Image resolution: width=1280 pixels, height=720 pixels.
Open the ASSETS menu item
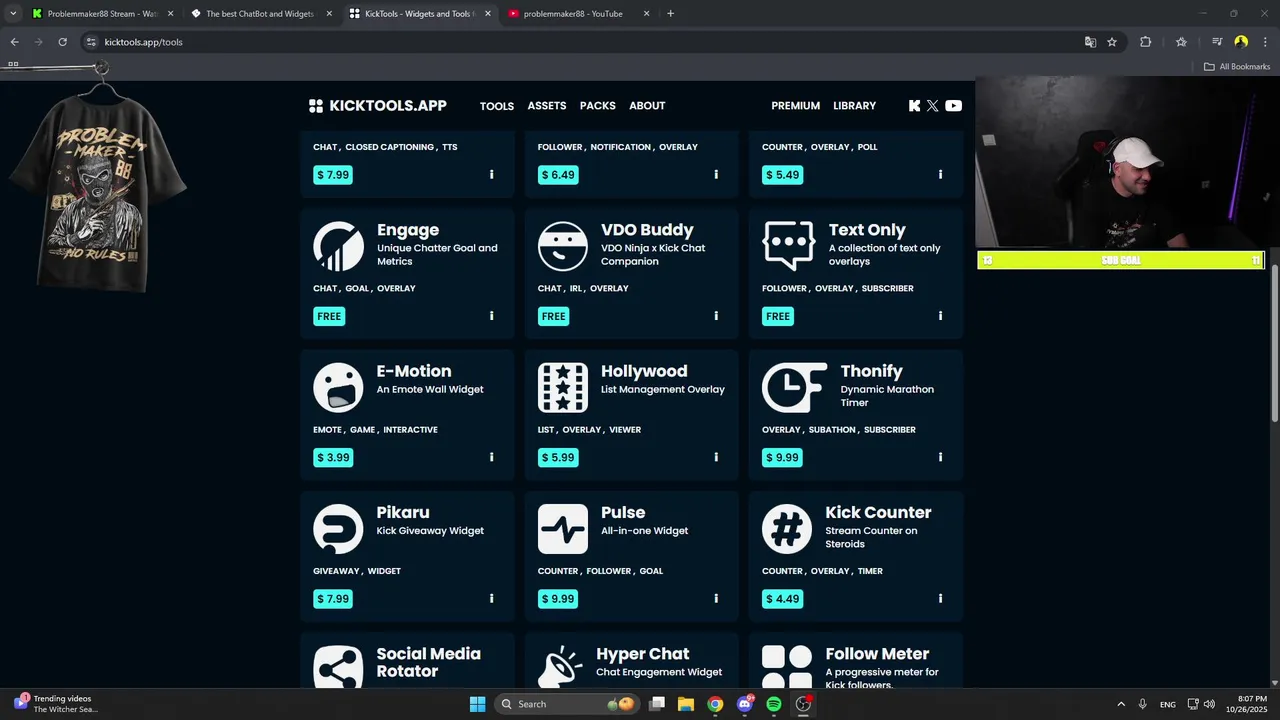point(547,106)
